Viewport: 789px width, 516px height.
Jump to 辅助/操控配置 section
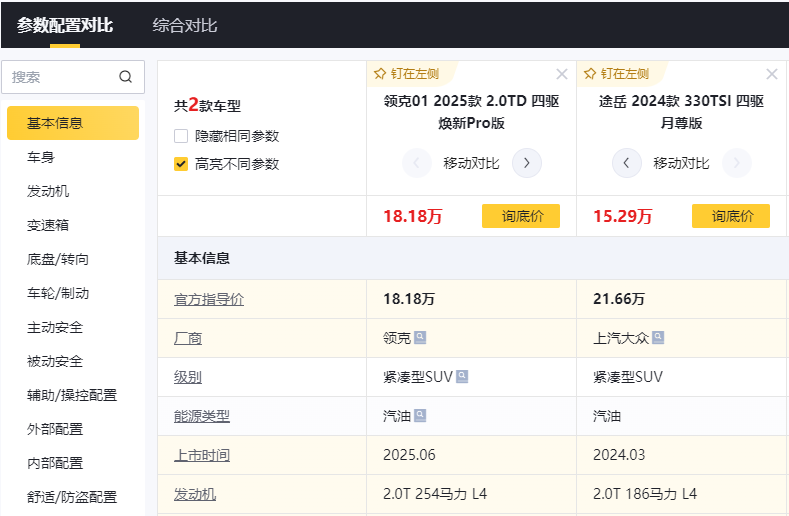pos(72,395)
